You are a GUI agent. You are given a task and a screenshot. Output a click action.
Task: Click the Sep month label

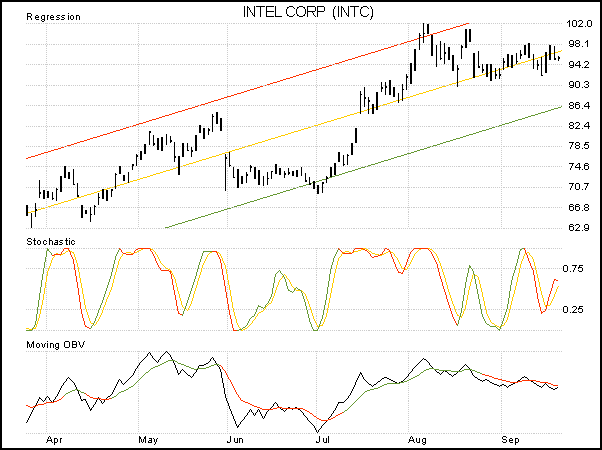click(511, 440)
